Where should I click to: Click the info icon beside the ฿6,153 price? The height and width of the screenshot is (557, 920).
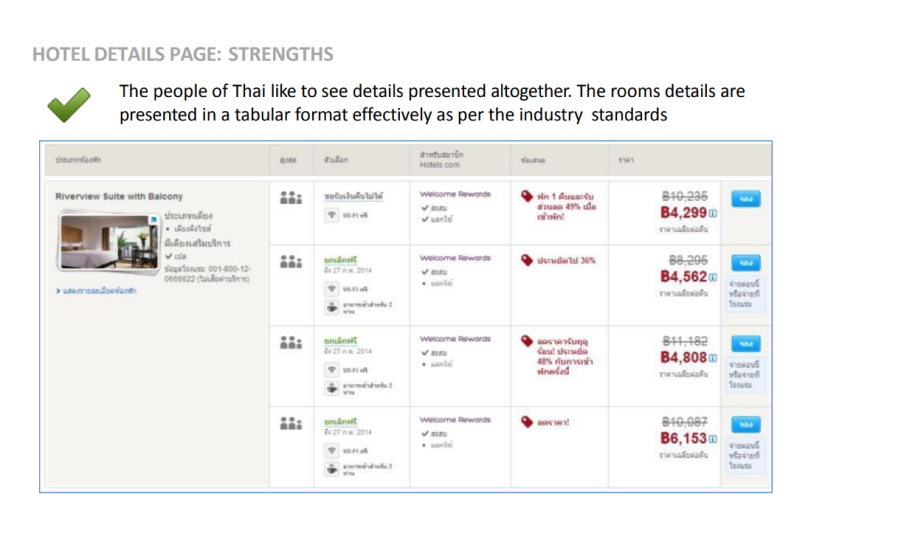tap(712, 439)
